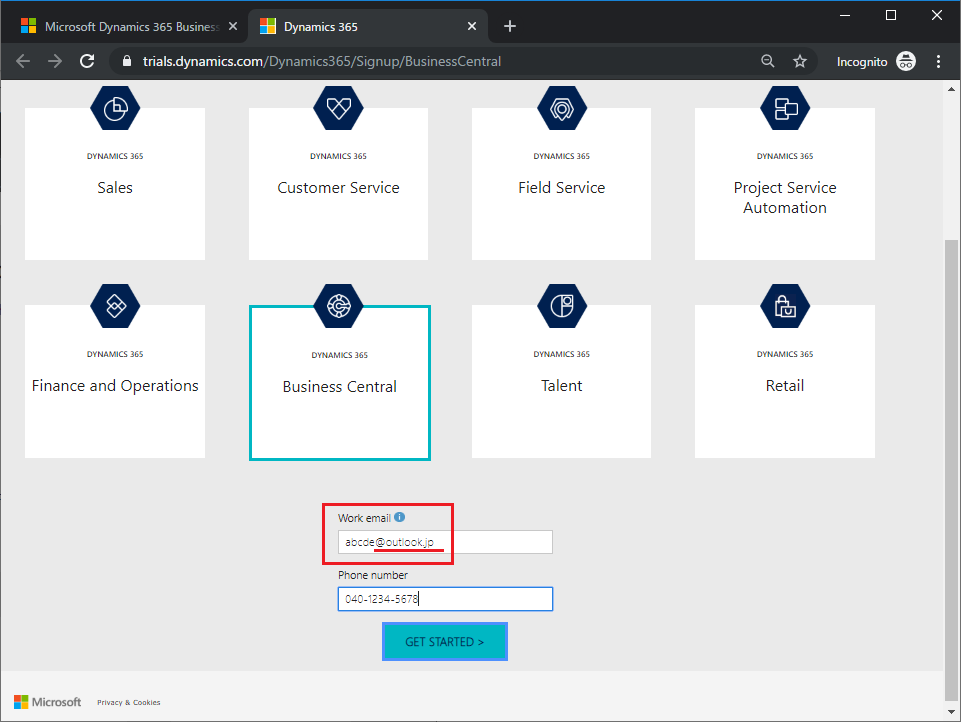
Task: Click the GET STARTED button
Action: [x=445, y=642]
